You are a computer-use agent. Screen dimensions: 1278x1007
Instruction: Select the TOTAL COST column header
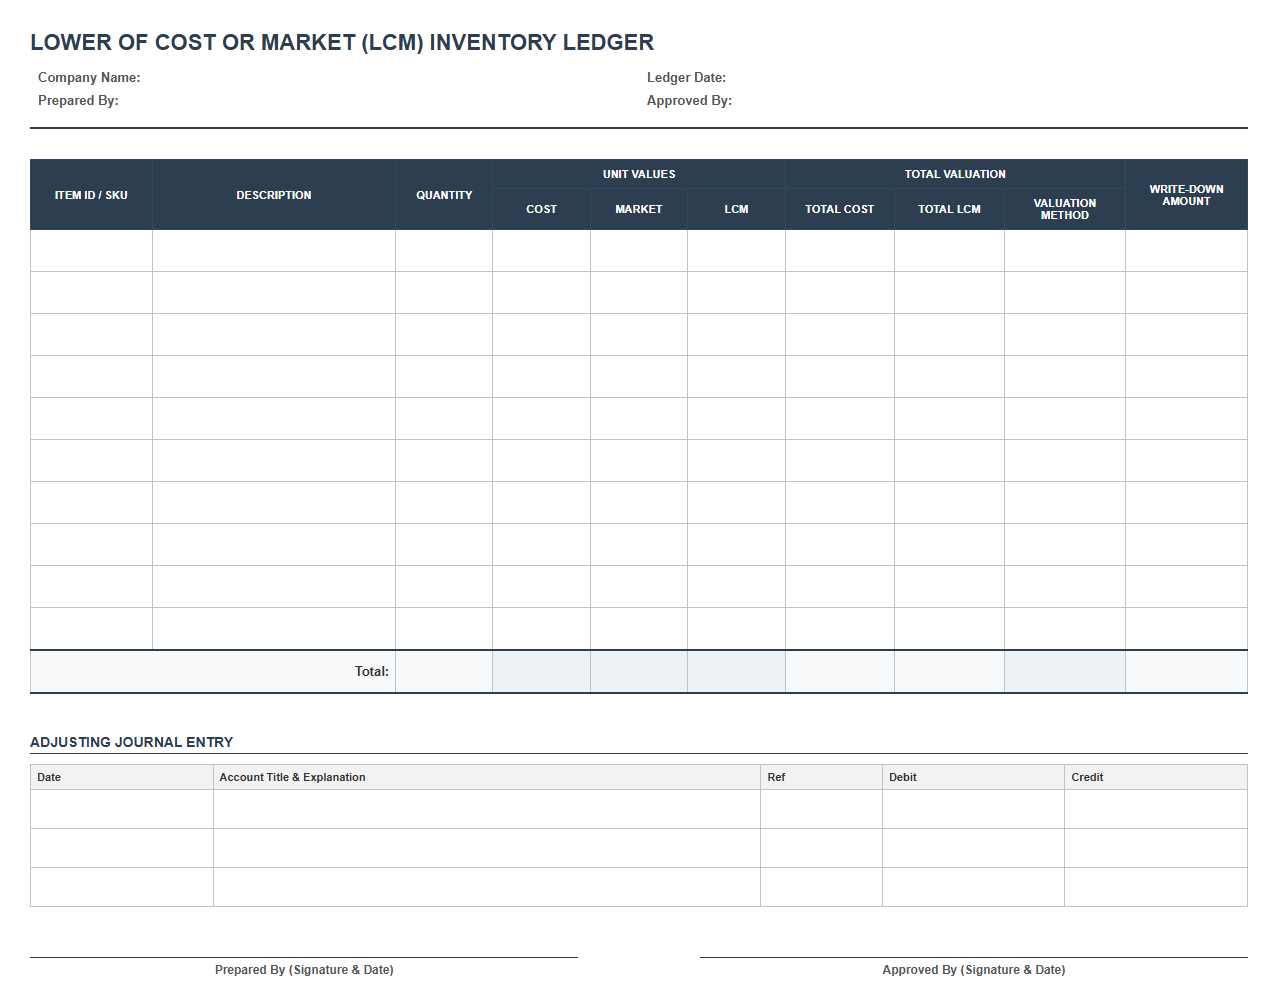pos(840,209)
